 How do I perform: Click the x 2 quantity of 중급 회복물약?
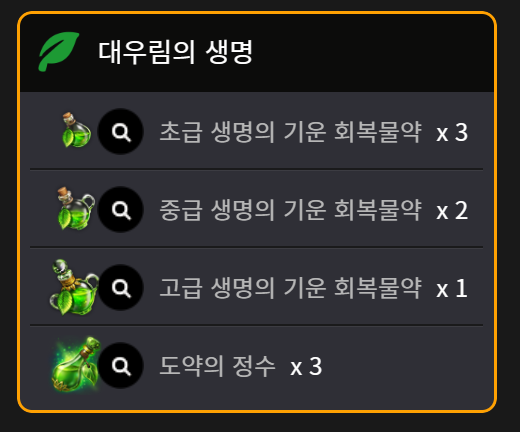click(452, 211)
